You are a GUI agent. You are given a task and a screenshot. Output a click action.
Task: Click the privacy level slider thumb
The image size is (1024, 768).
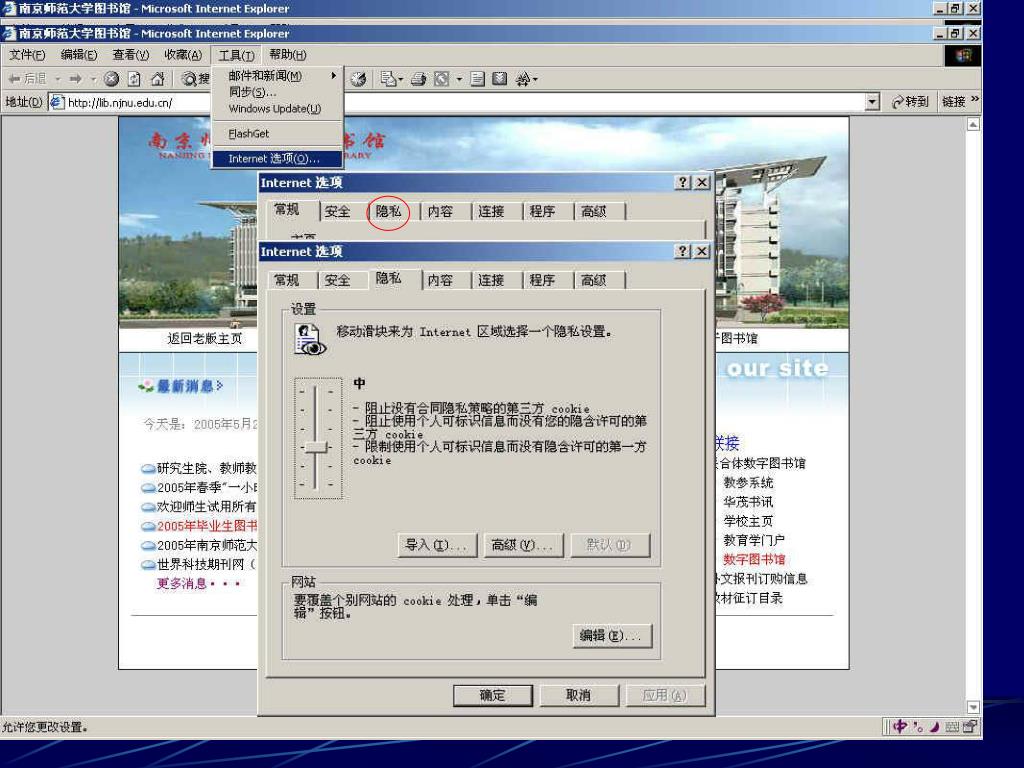[316, 447]
